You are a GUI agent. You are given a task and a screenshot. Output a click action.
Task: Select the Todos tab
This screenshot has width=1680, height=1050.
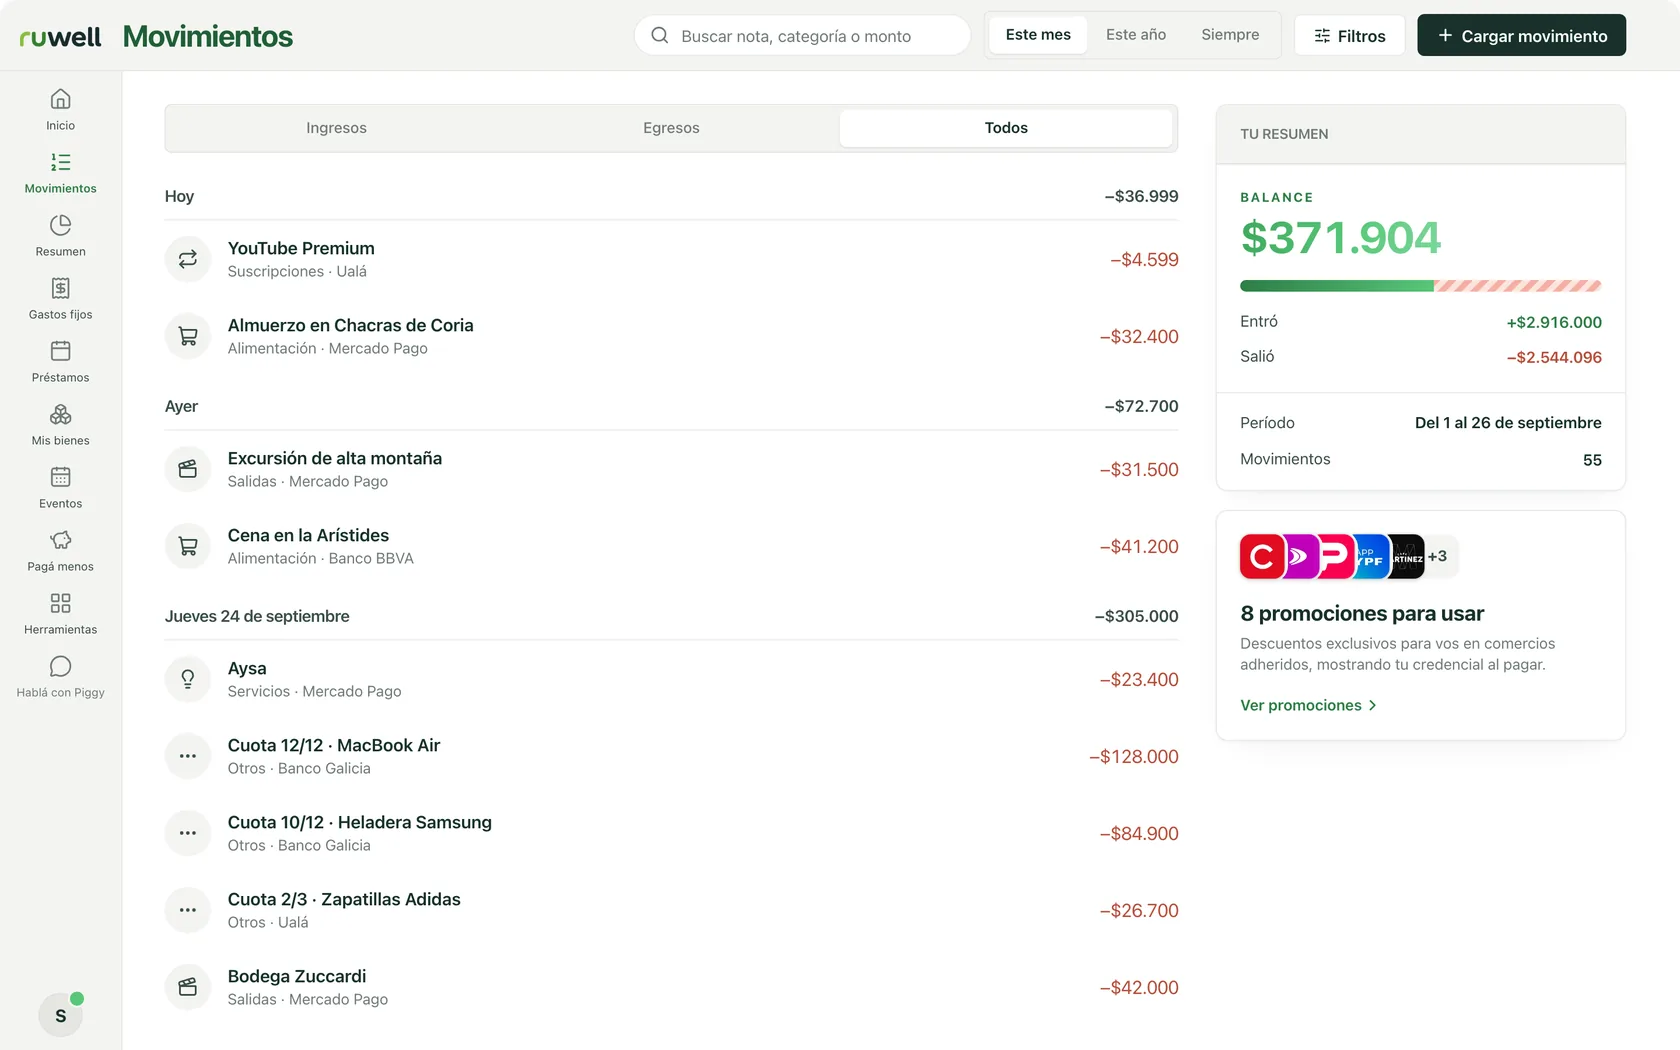1006,128
